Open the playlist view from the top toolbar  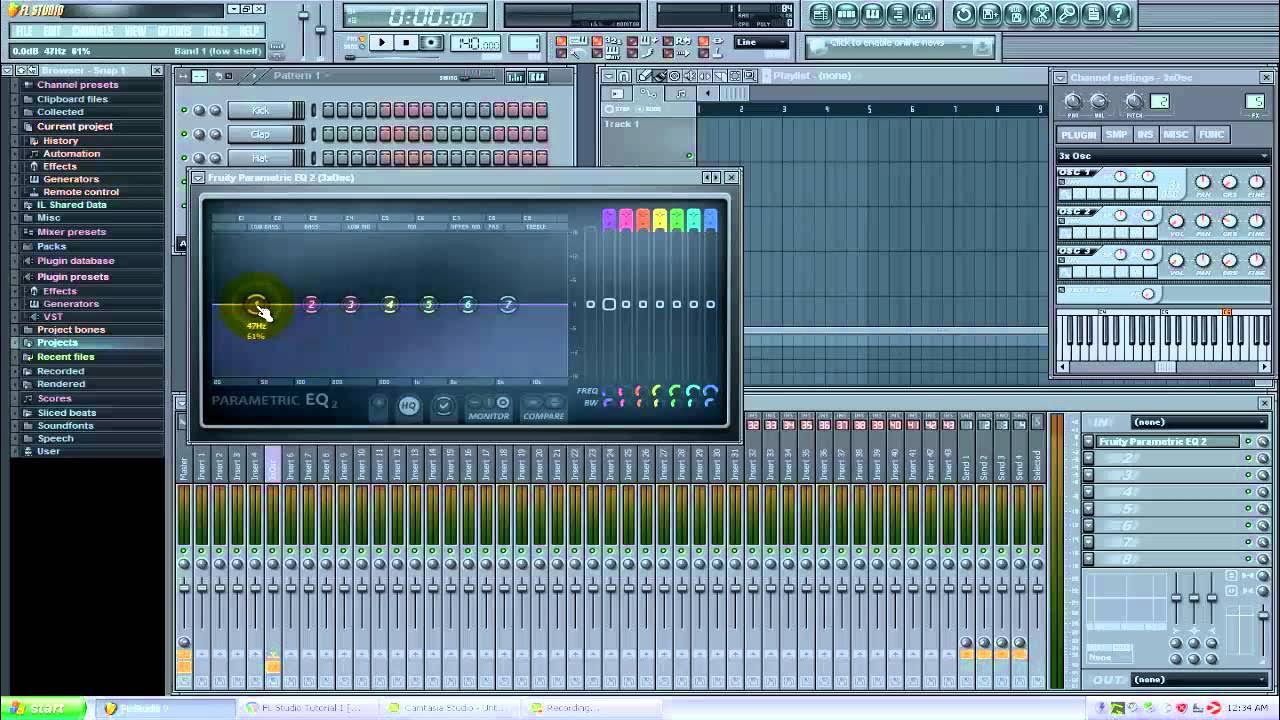[x=821, y=14]
